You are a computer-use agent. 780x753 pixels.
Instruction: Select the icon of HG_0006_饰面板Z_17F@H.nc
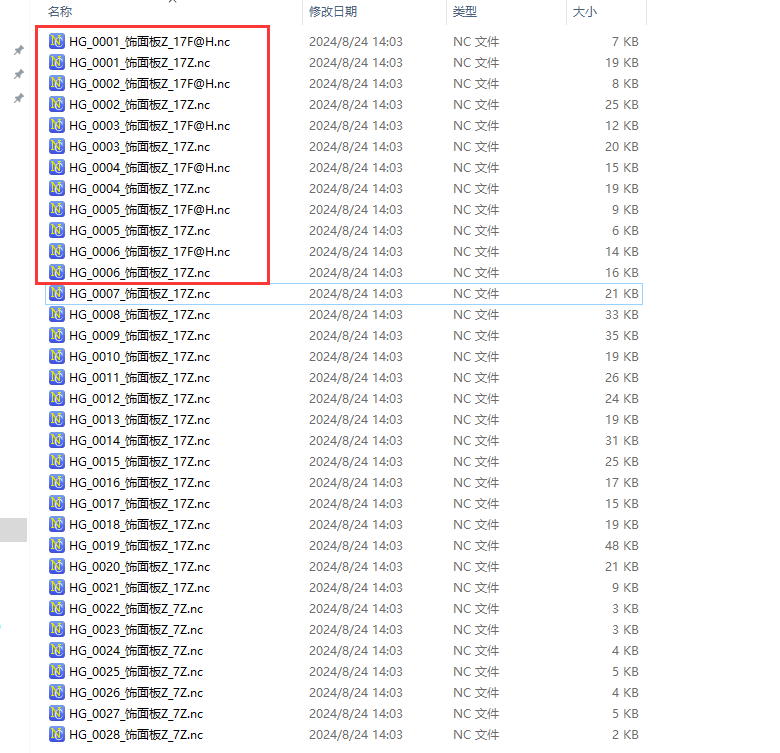tap(57, 251)
